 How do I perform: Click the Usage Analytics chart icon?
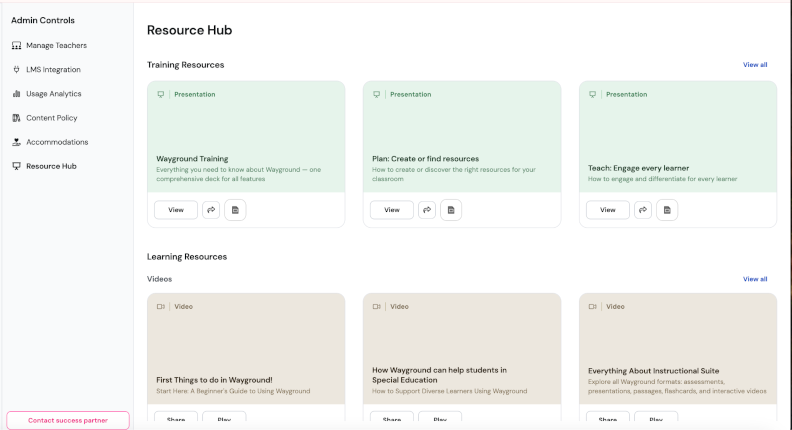pos(16,94)
